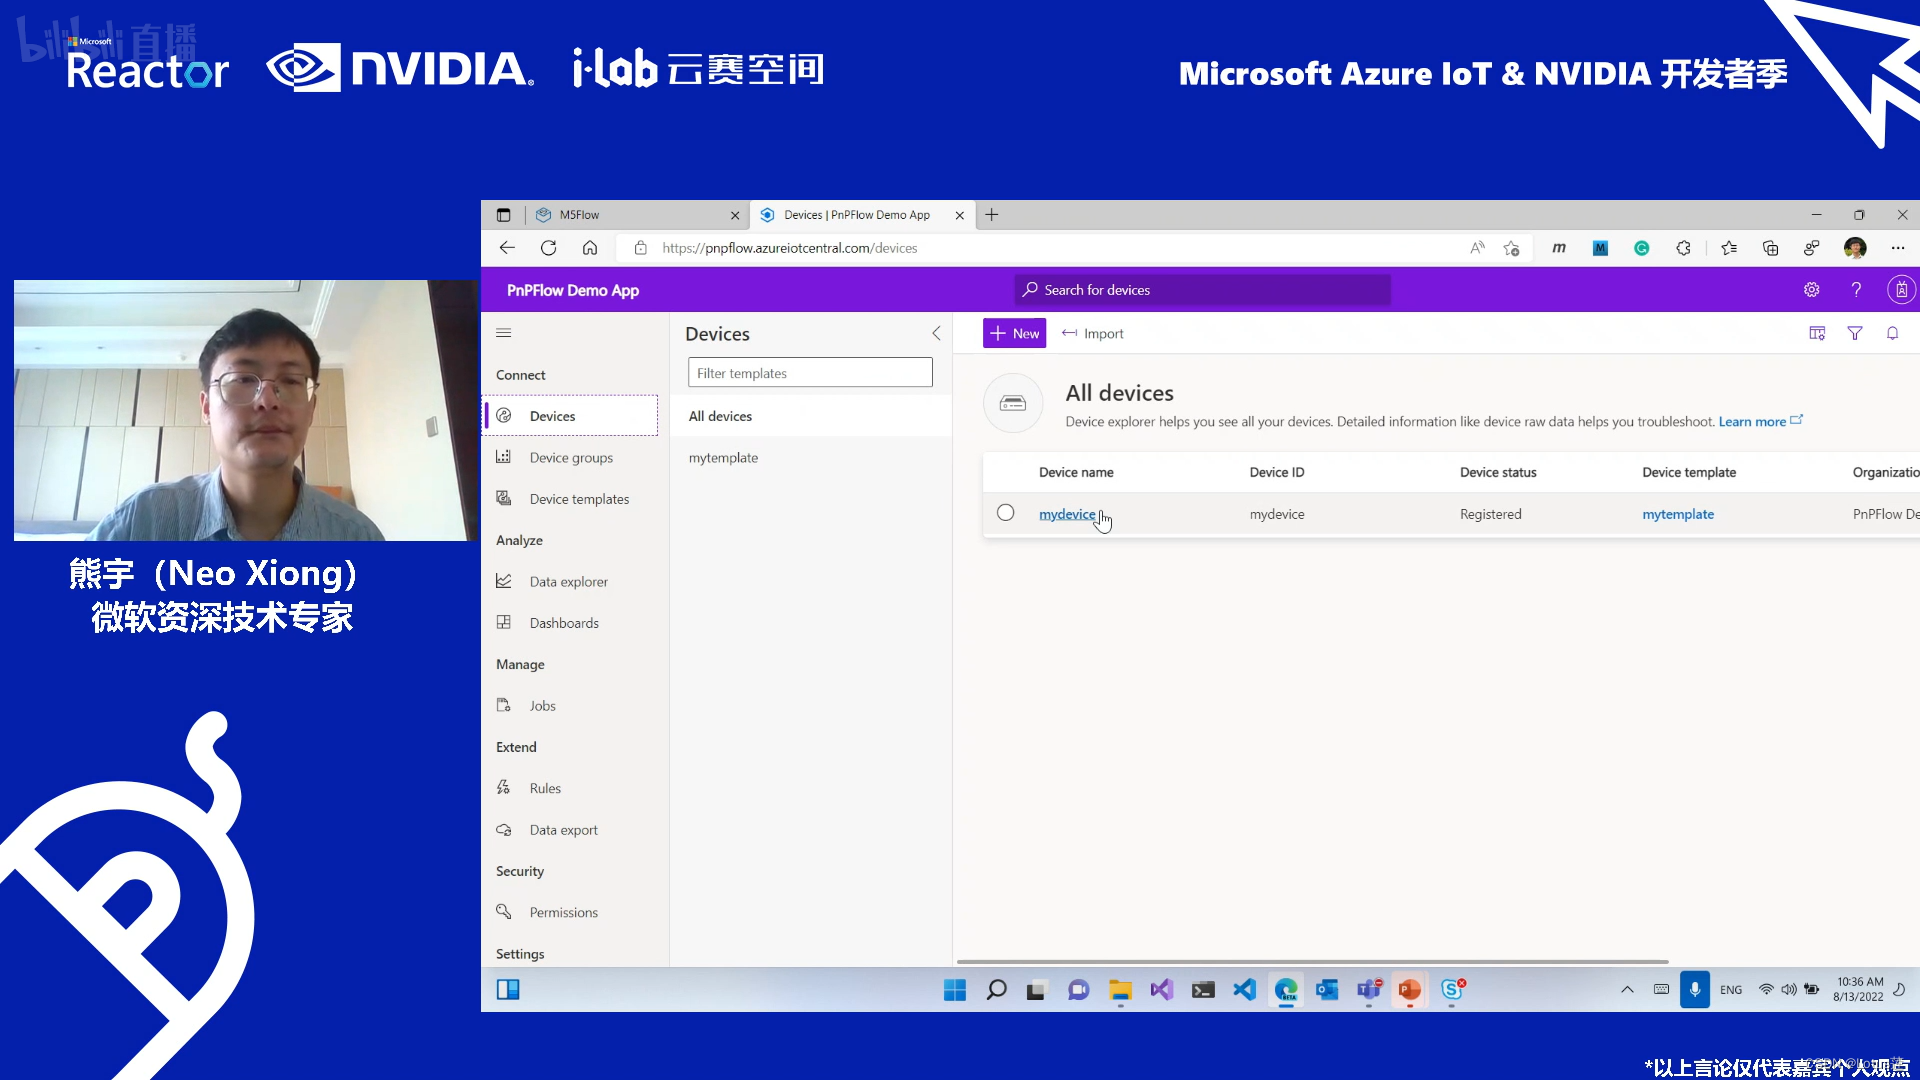Open the help question mark icon
This screenshot has height=1080, width=1920.
click(x=1856, y=290)
